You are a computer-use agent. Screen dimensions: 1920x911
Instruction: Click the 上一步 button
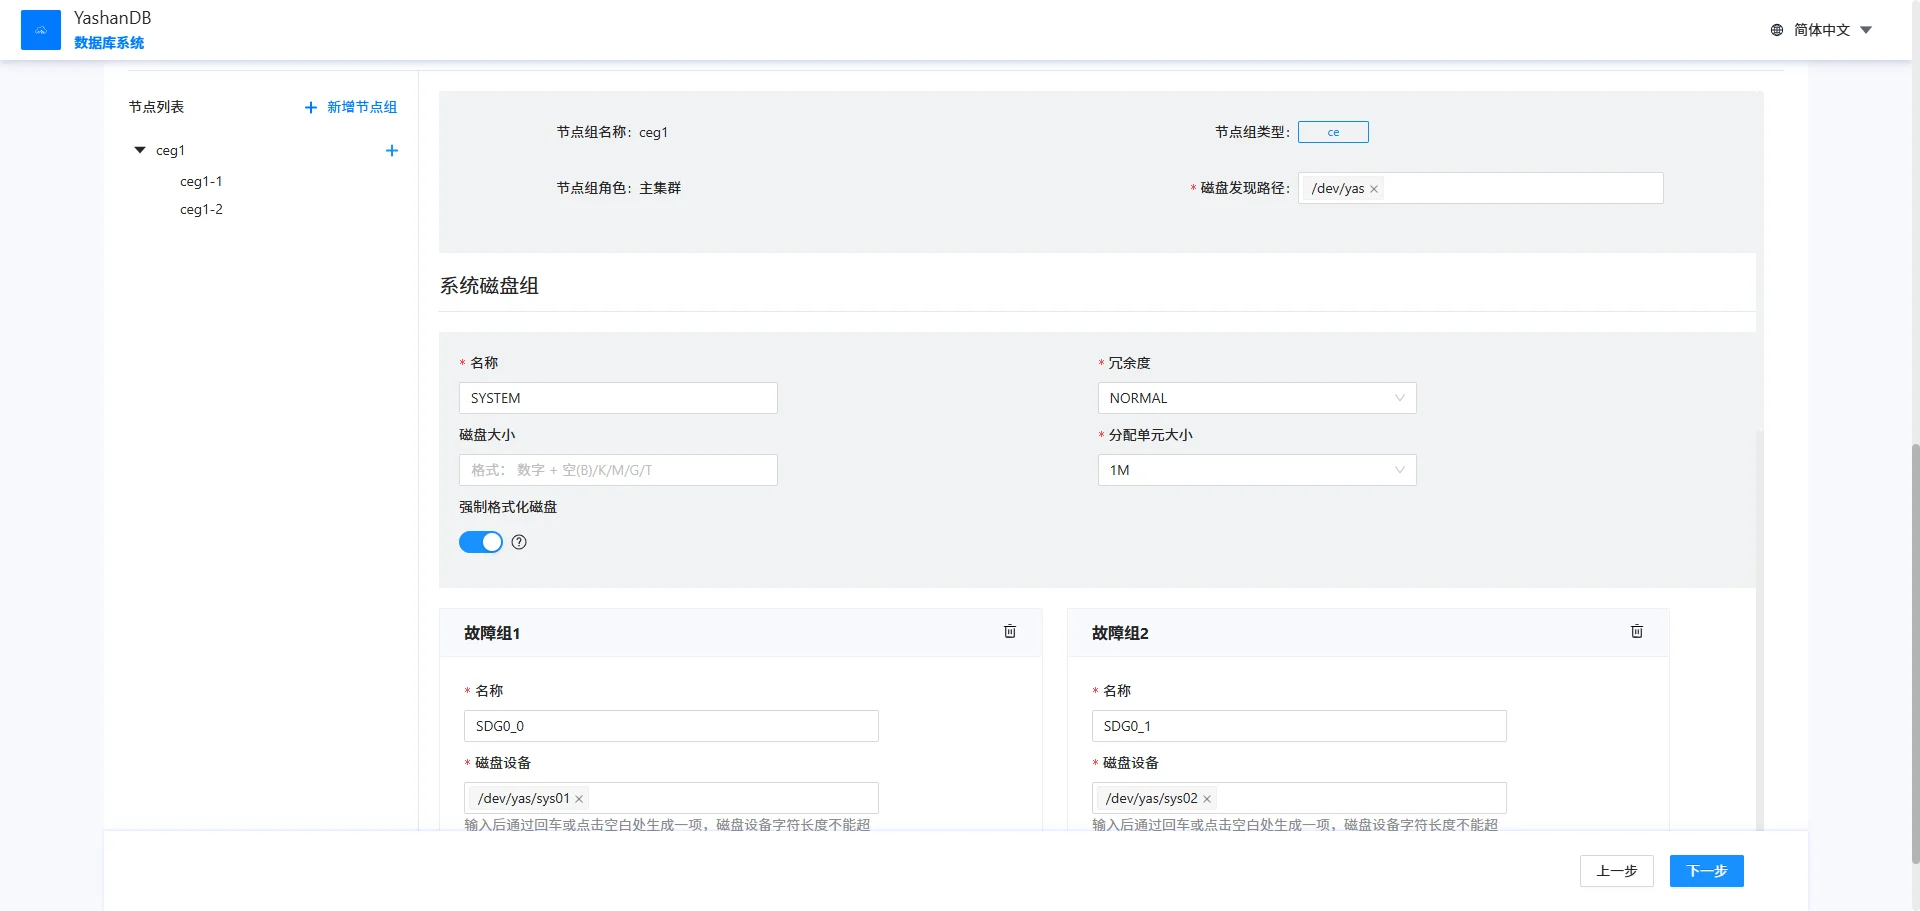click(1616, 871)
